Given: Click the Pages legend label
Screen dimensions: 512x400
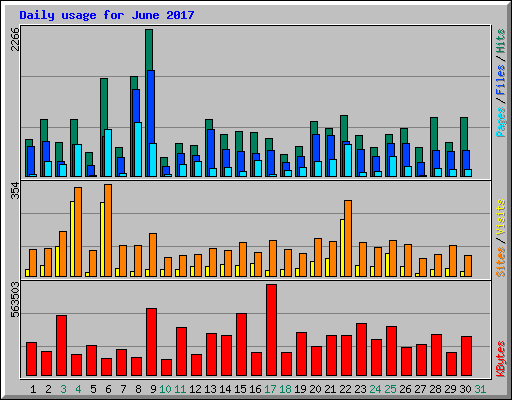Looking at the screenshot, I should (x=501, y=122).
